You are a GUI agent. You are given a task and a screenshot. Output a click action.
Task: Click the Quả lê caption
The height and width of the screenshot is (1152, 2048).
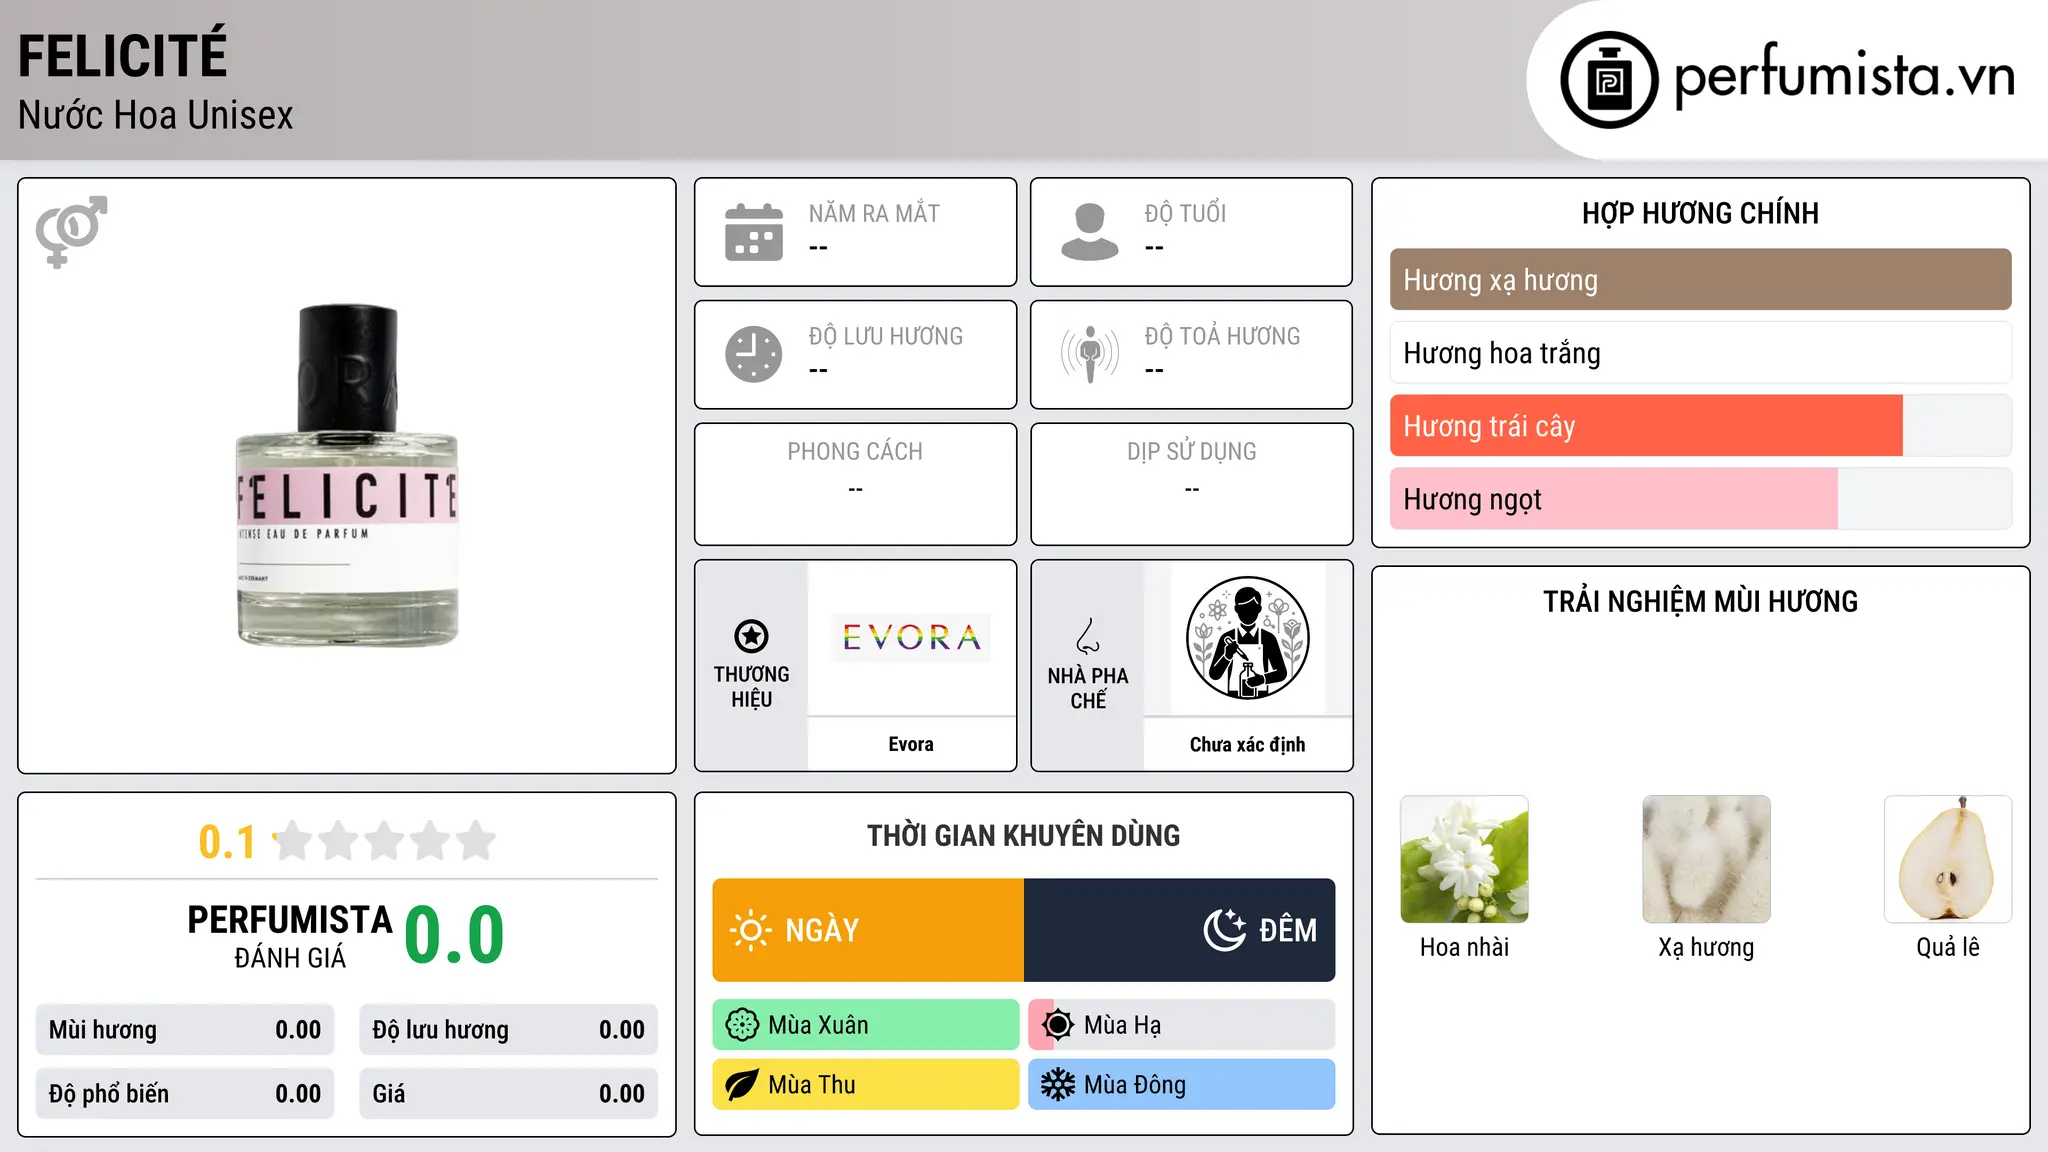tap(1948, 947)
